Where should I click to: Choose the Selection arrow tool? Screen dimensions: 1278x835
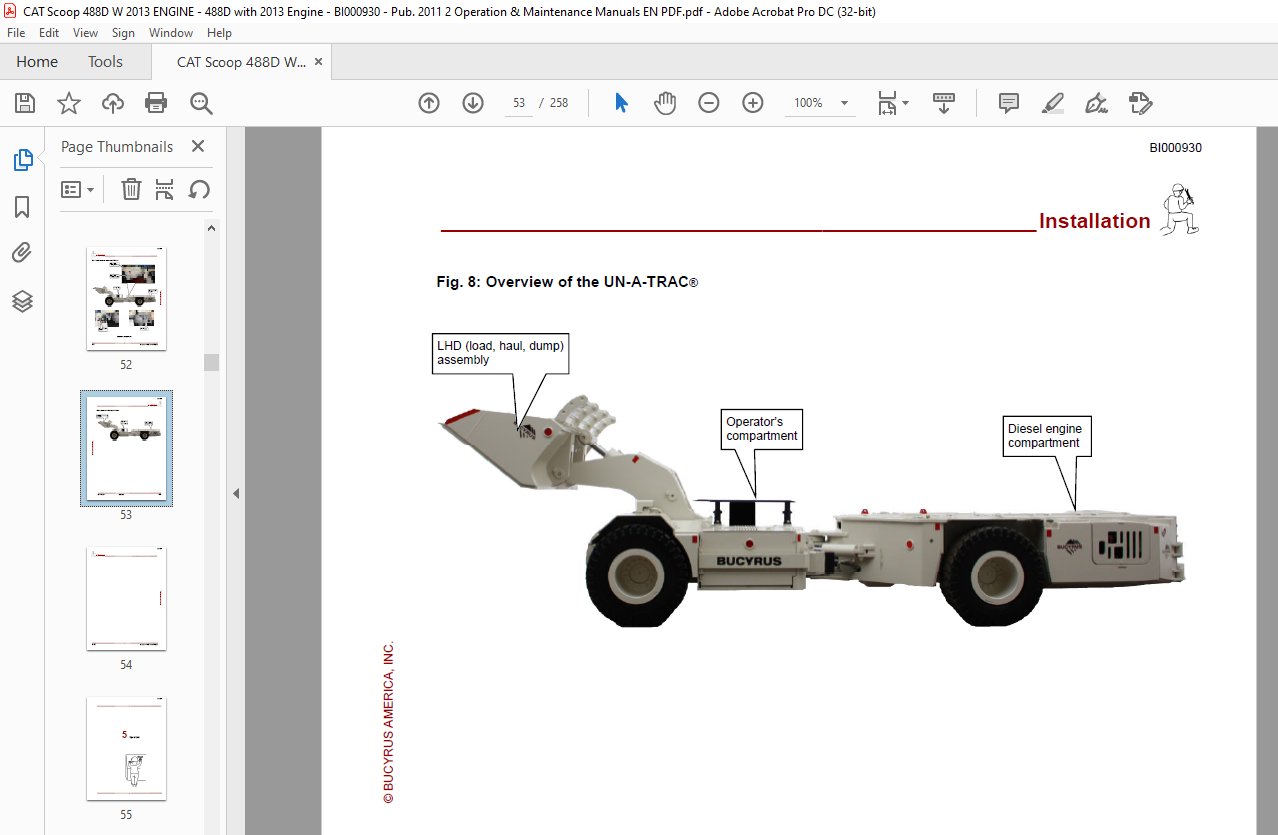tap(621, 103)
